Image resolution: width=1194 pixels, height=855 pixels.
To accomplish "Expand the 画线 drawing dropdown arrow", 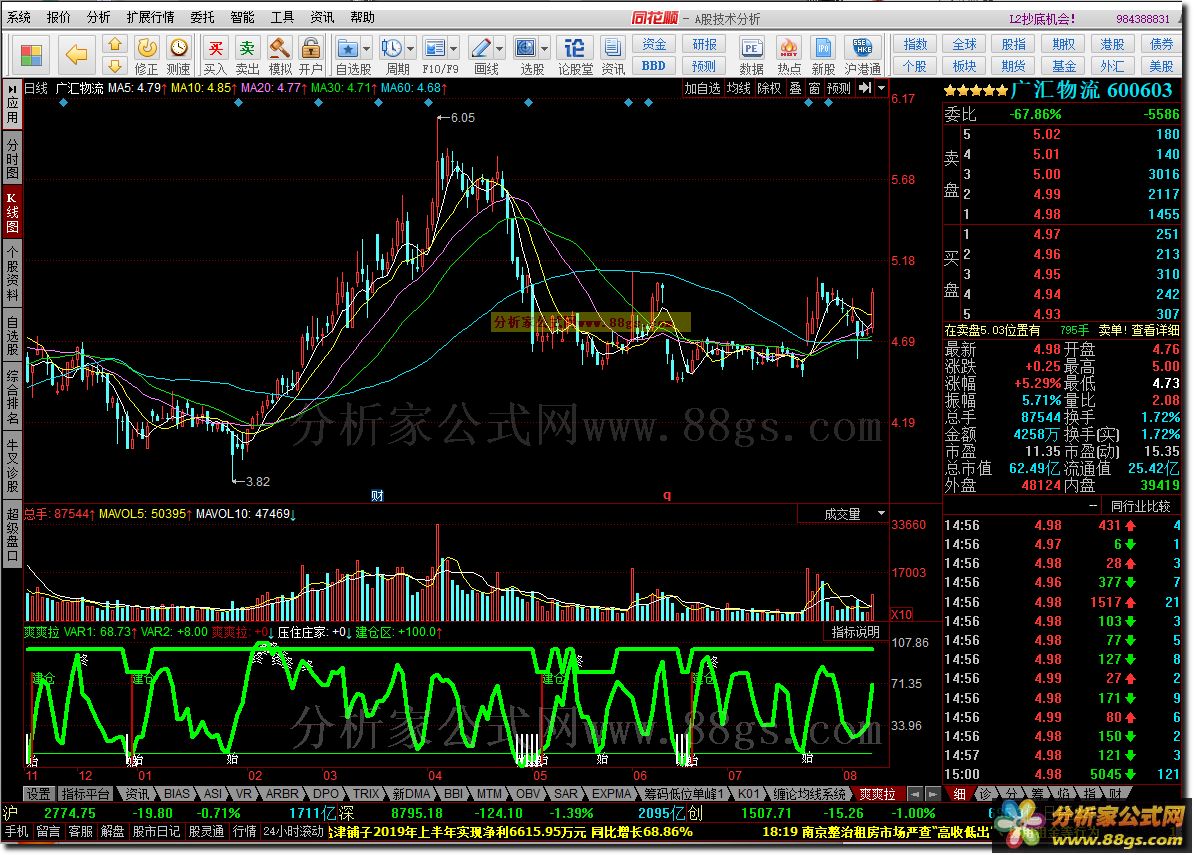I will [x=500, y=49].
